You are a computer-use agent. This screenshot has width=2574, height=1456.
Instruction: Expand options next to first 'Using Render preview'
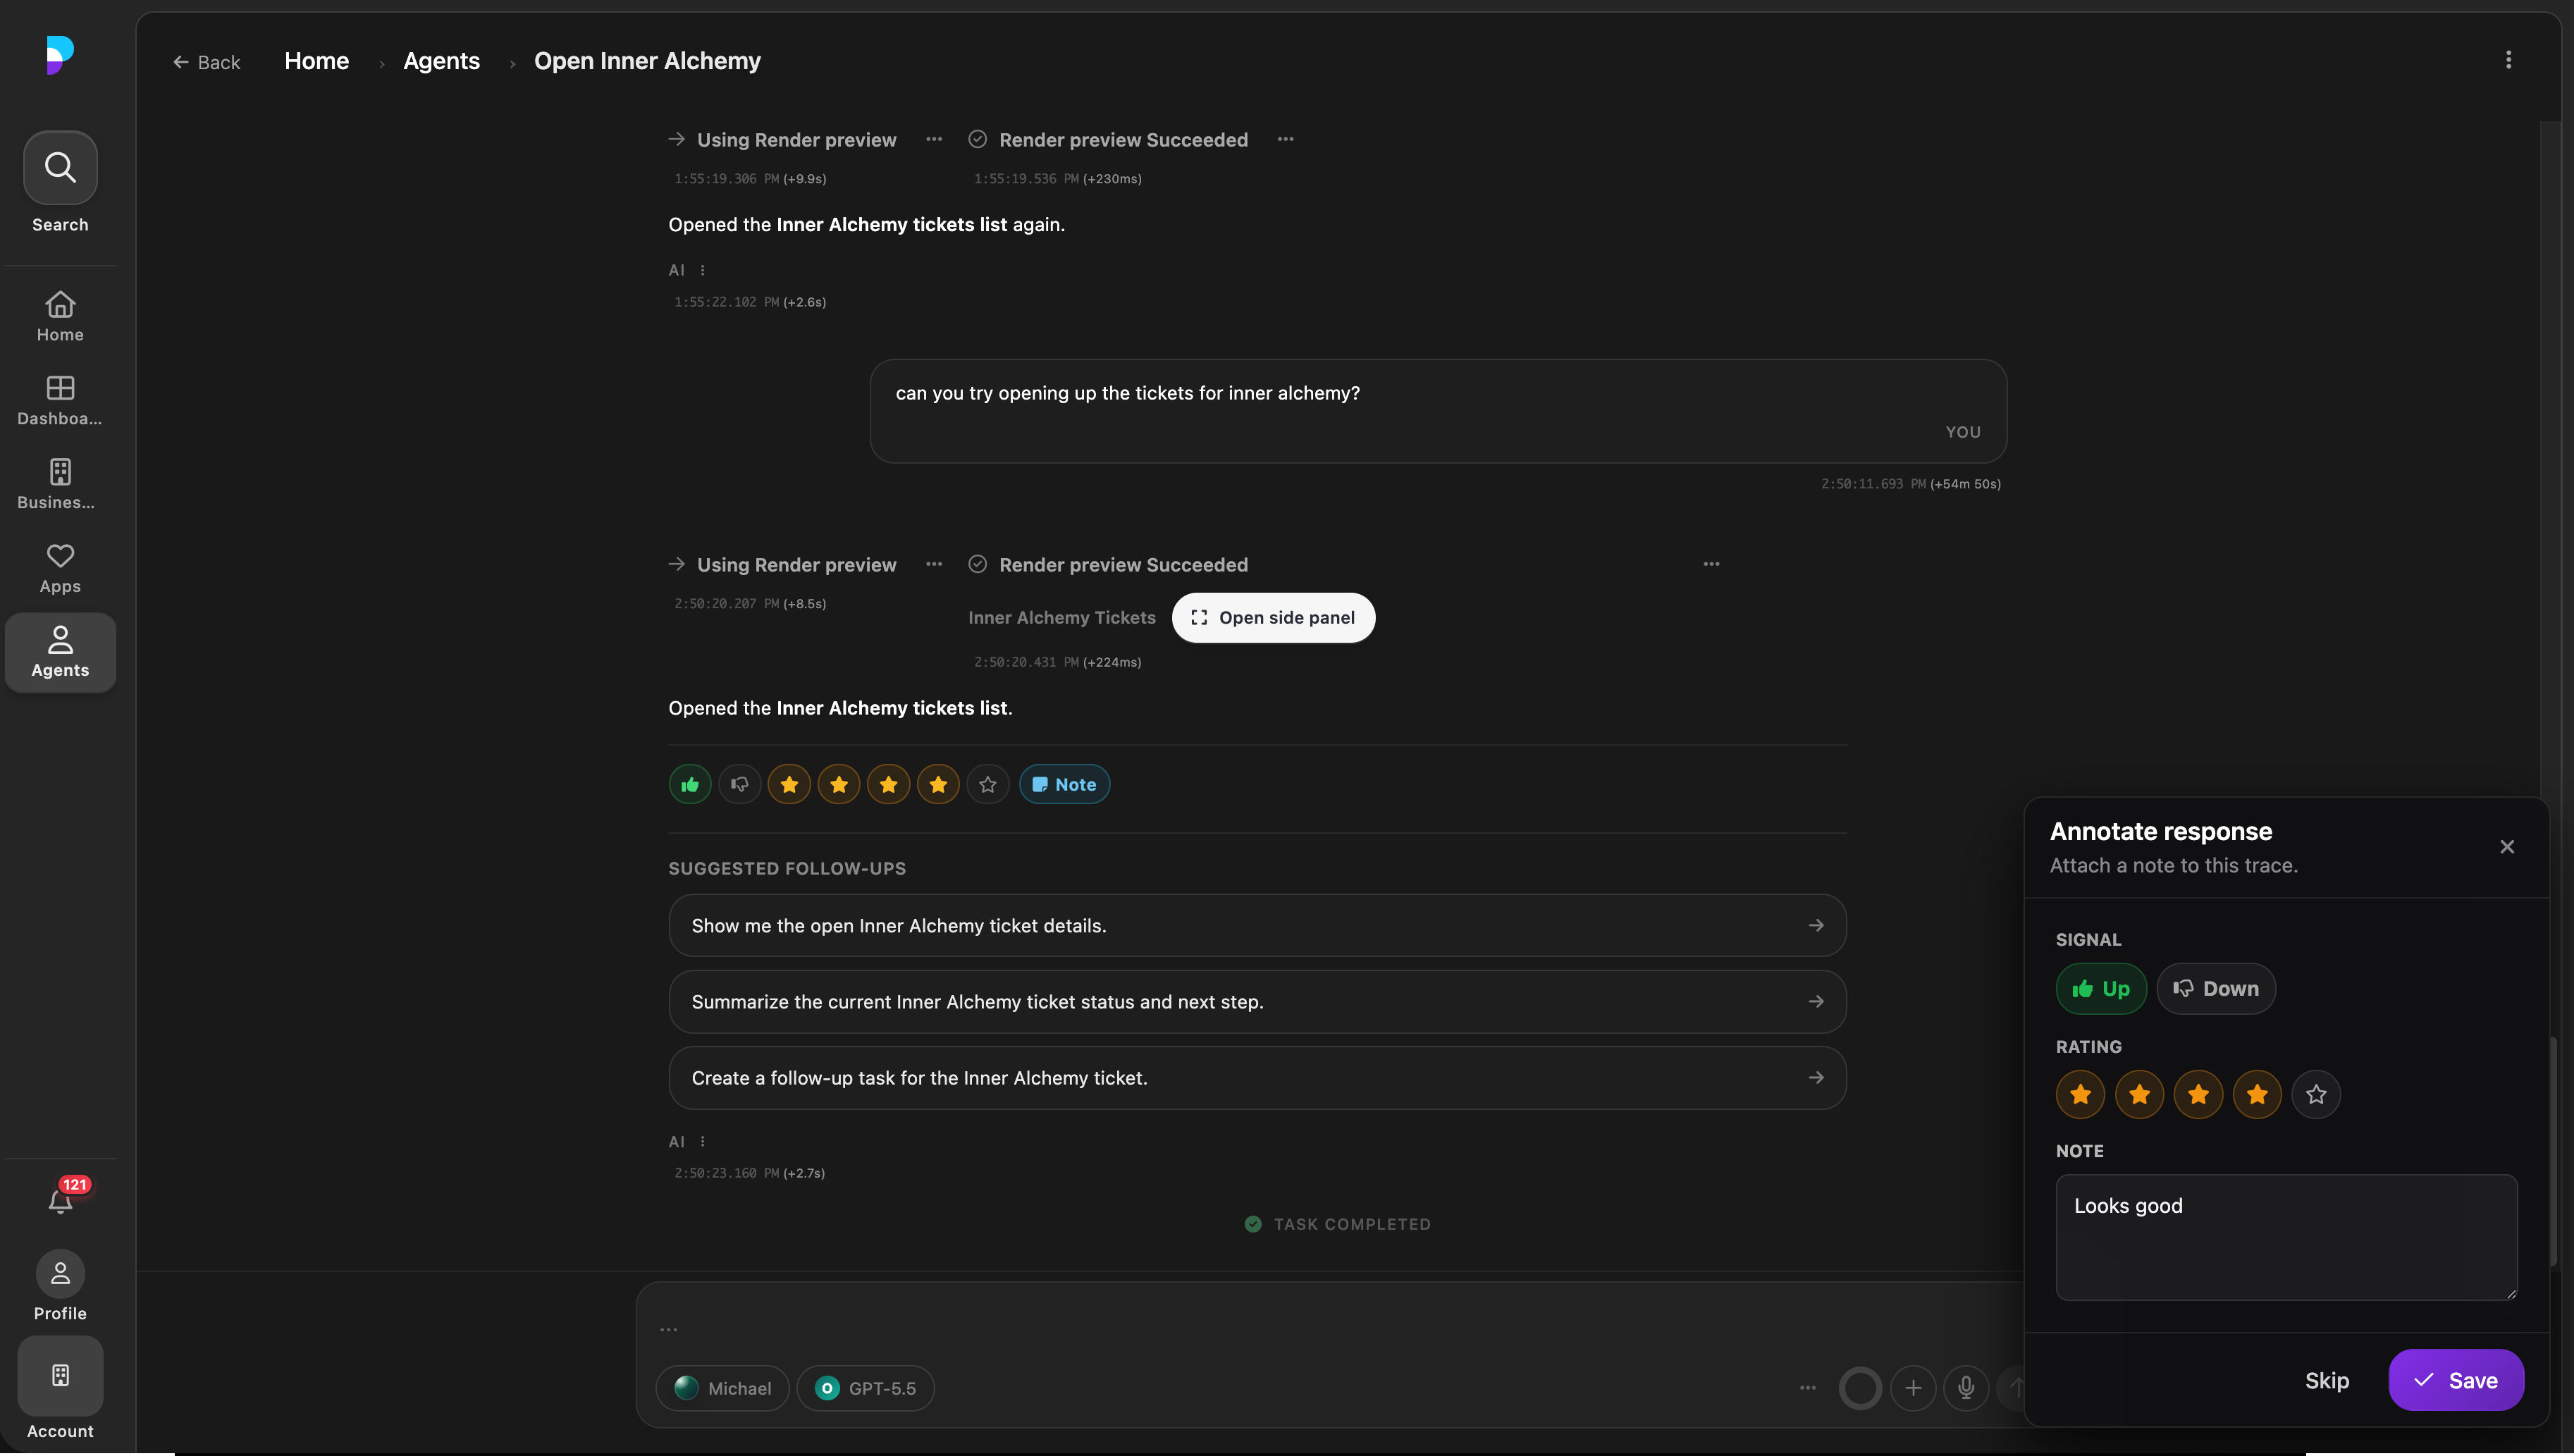click(933, 139)
